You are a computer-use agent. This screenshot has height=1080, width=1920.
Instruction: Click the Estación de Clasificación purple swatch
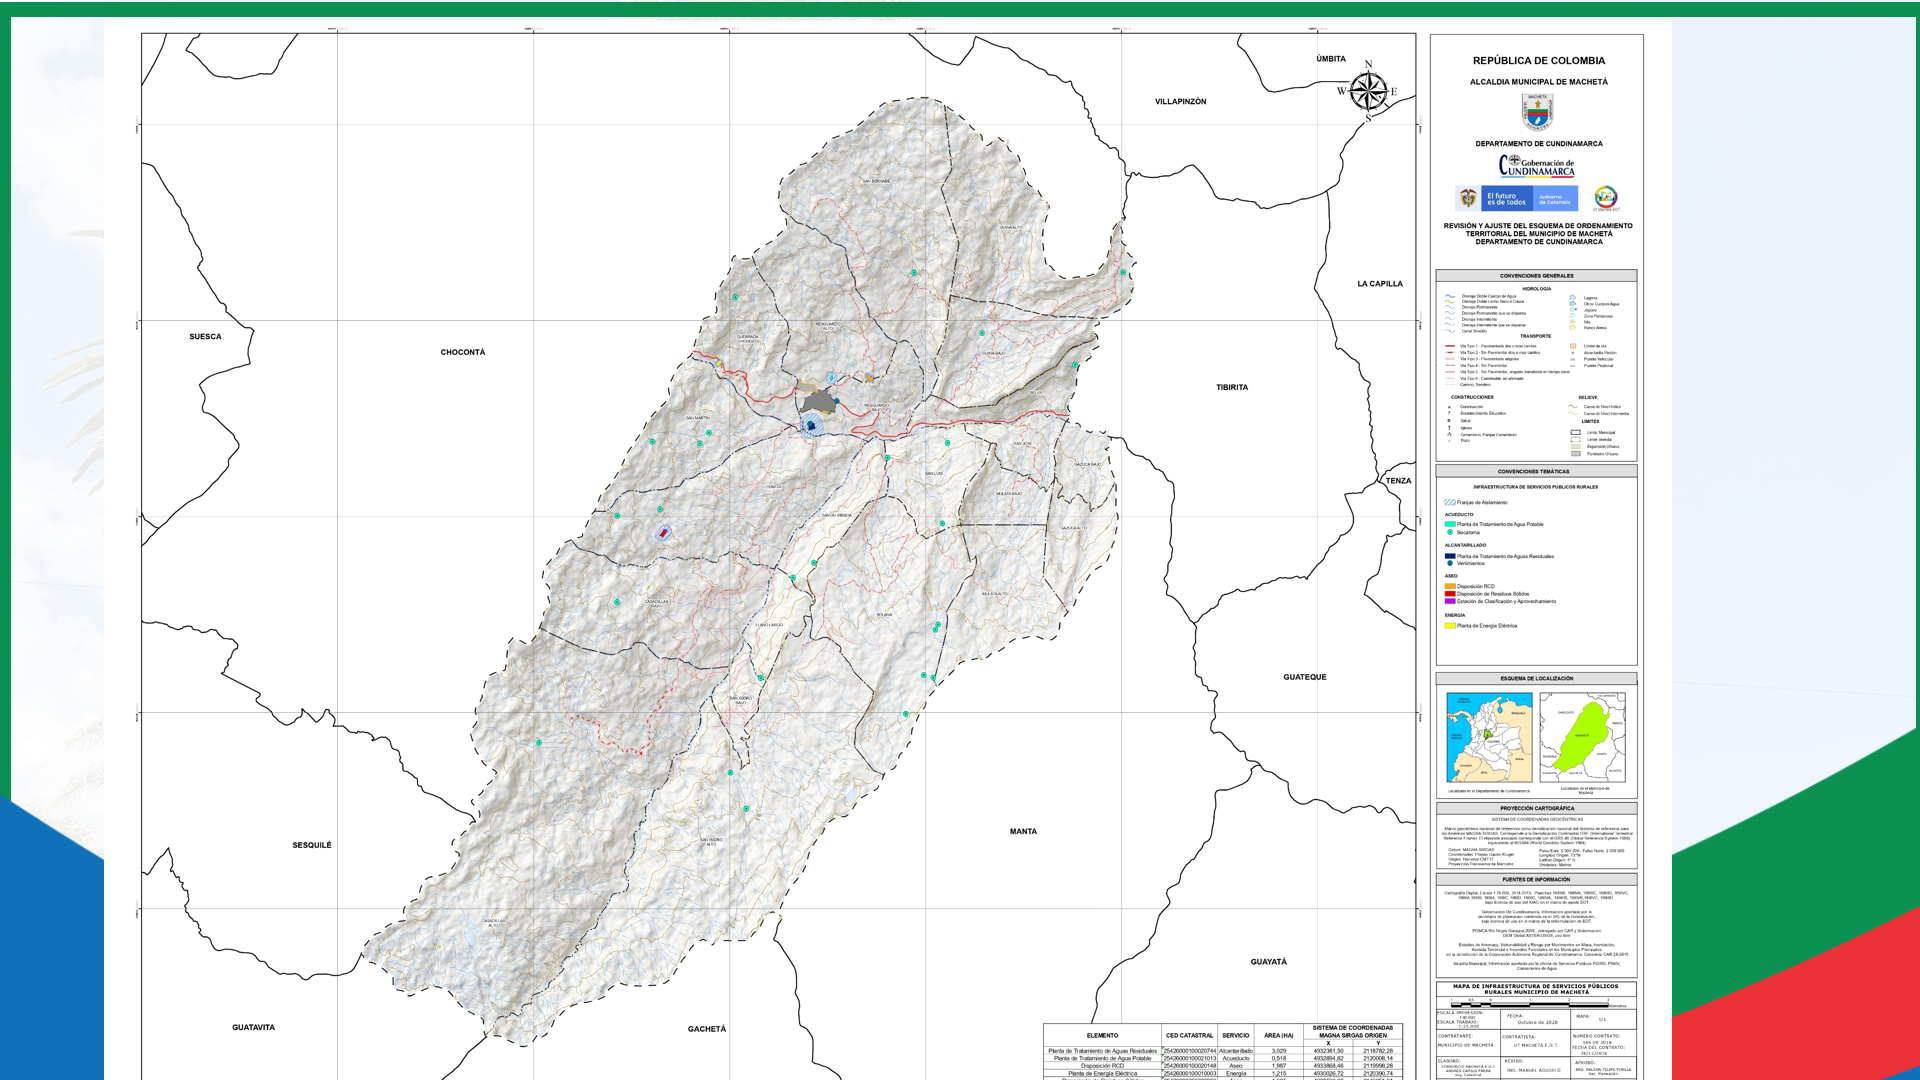pyautogui.click(x=1450, y=601)
